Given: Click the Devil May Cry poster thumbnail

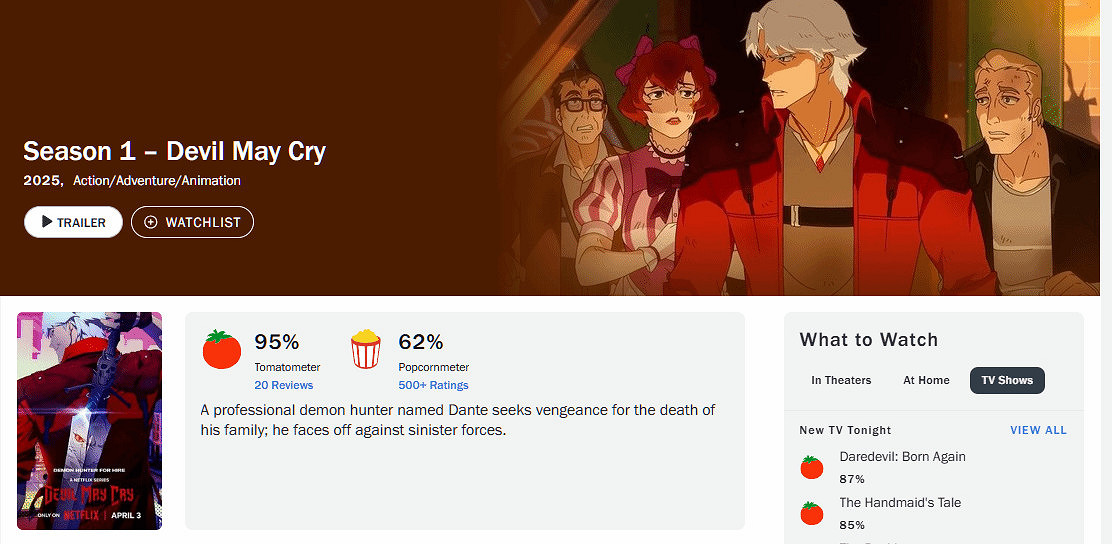Looking at the screenshot, I should click(89, 420).
